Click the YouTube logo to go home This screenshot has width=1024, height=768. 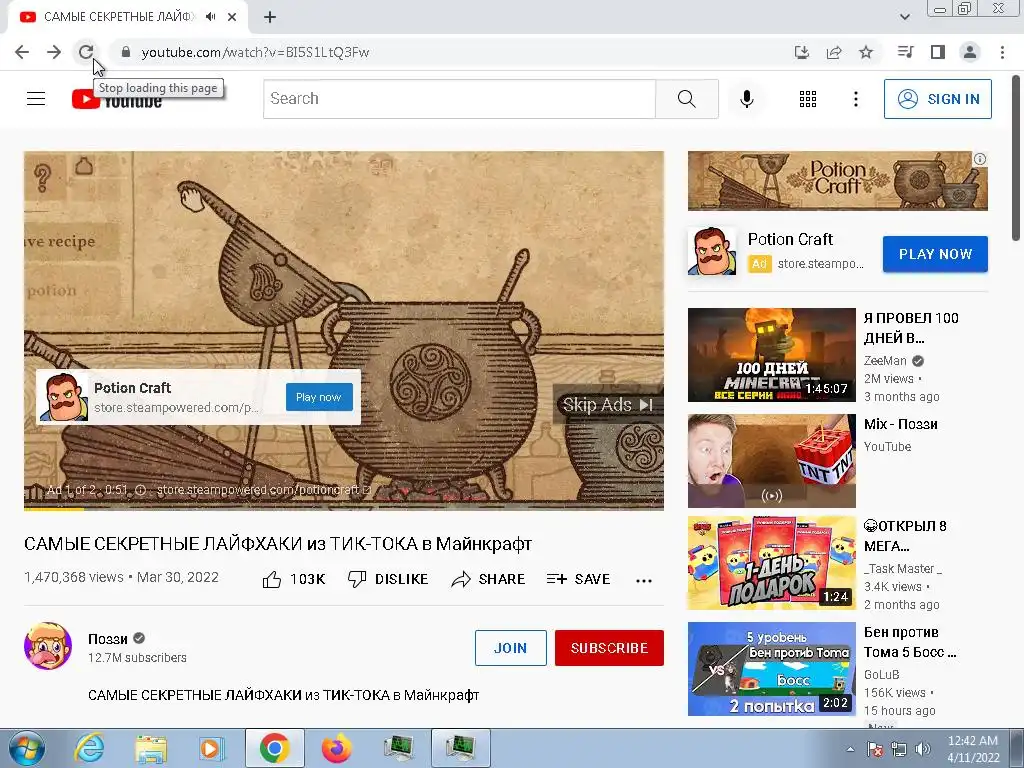(x=117, y=99)
